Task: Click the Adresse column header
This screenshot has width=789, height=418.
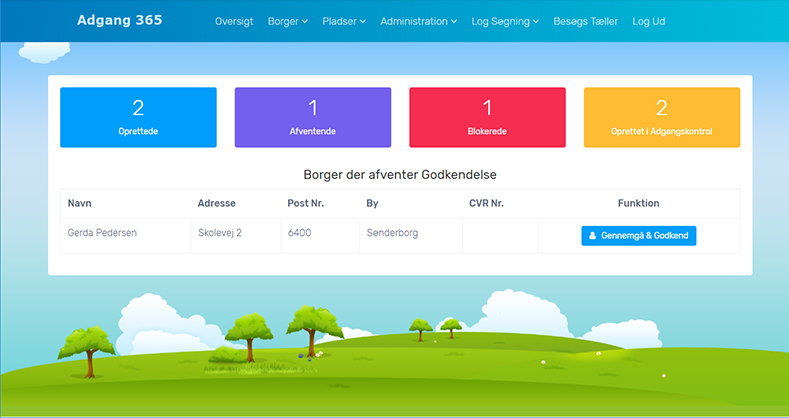Action: pos(217,203)
